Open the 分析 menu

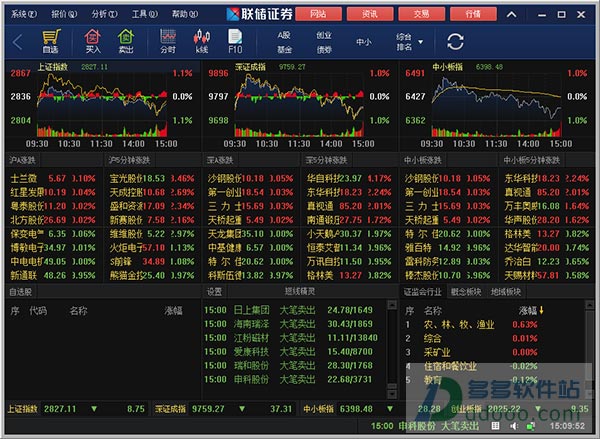104,14
